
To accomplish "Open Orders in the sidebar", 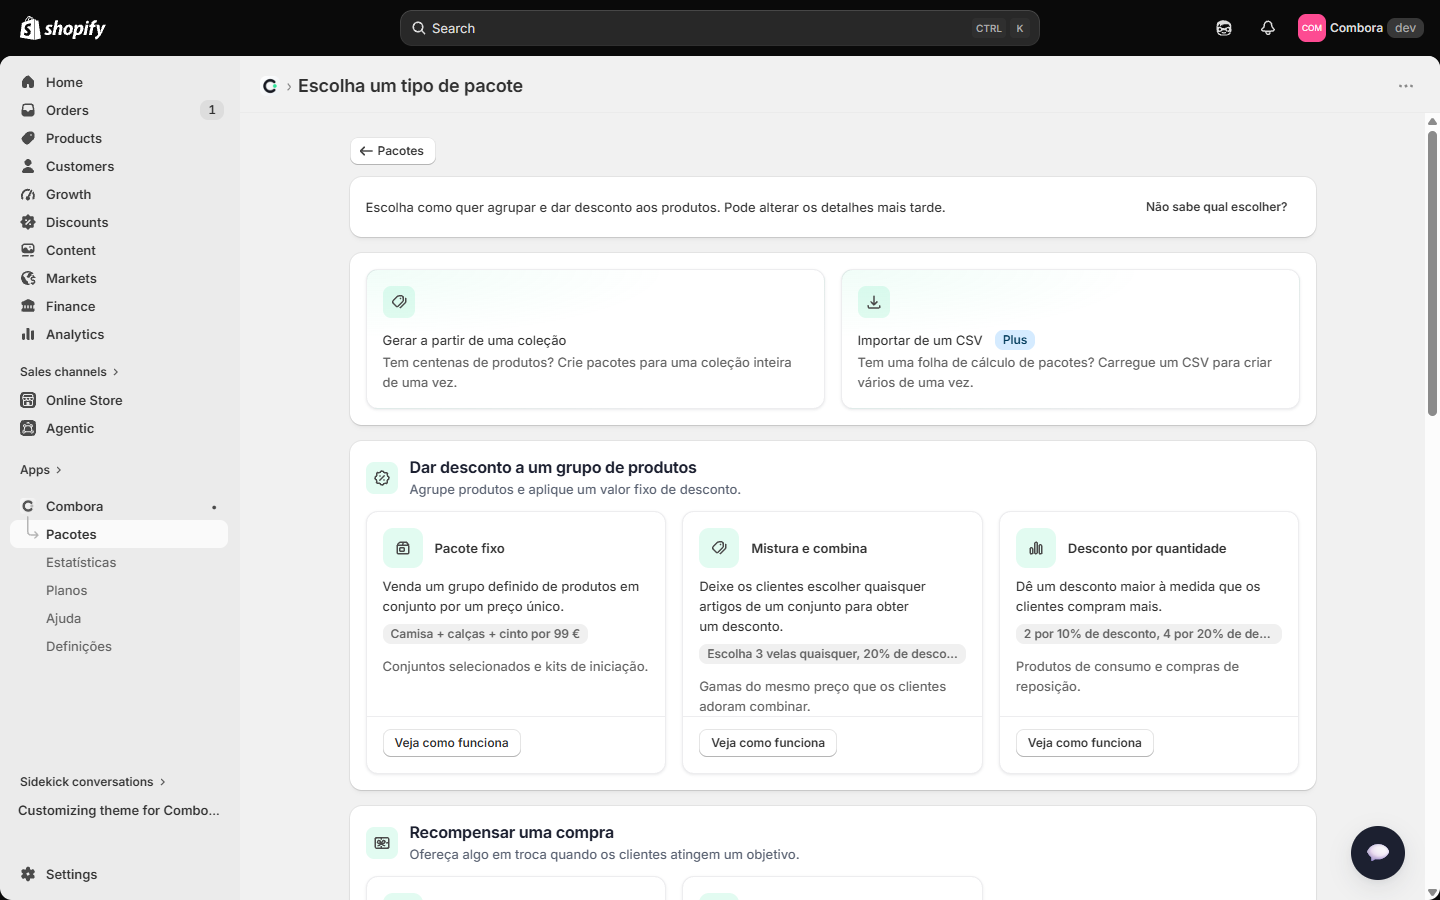I will click(119, 110).
